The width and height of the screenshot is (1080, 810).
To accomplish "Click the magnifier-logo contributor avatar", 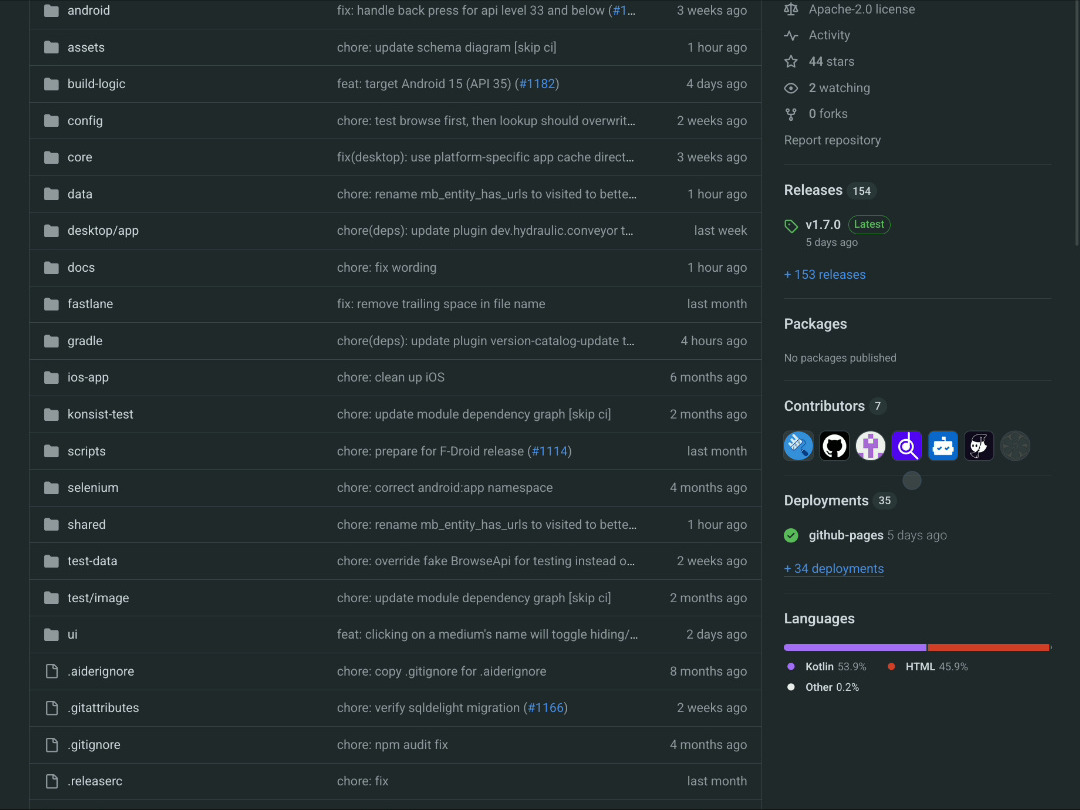I will click(x=906, y=446).
